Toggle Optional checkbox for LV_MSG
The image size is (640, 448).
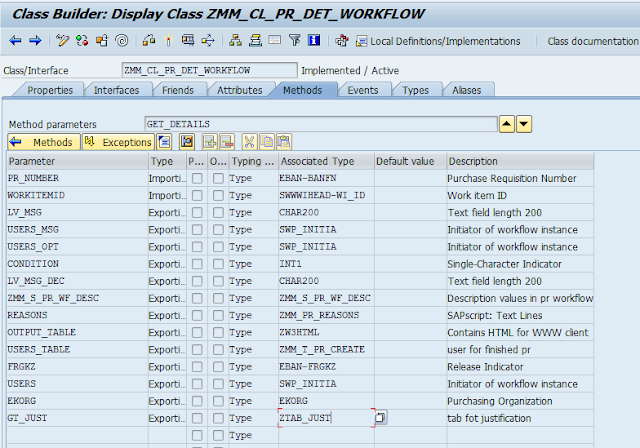pyautogui.click(x=218, y=213)
